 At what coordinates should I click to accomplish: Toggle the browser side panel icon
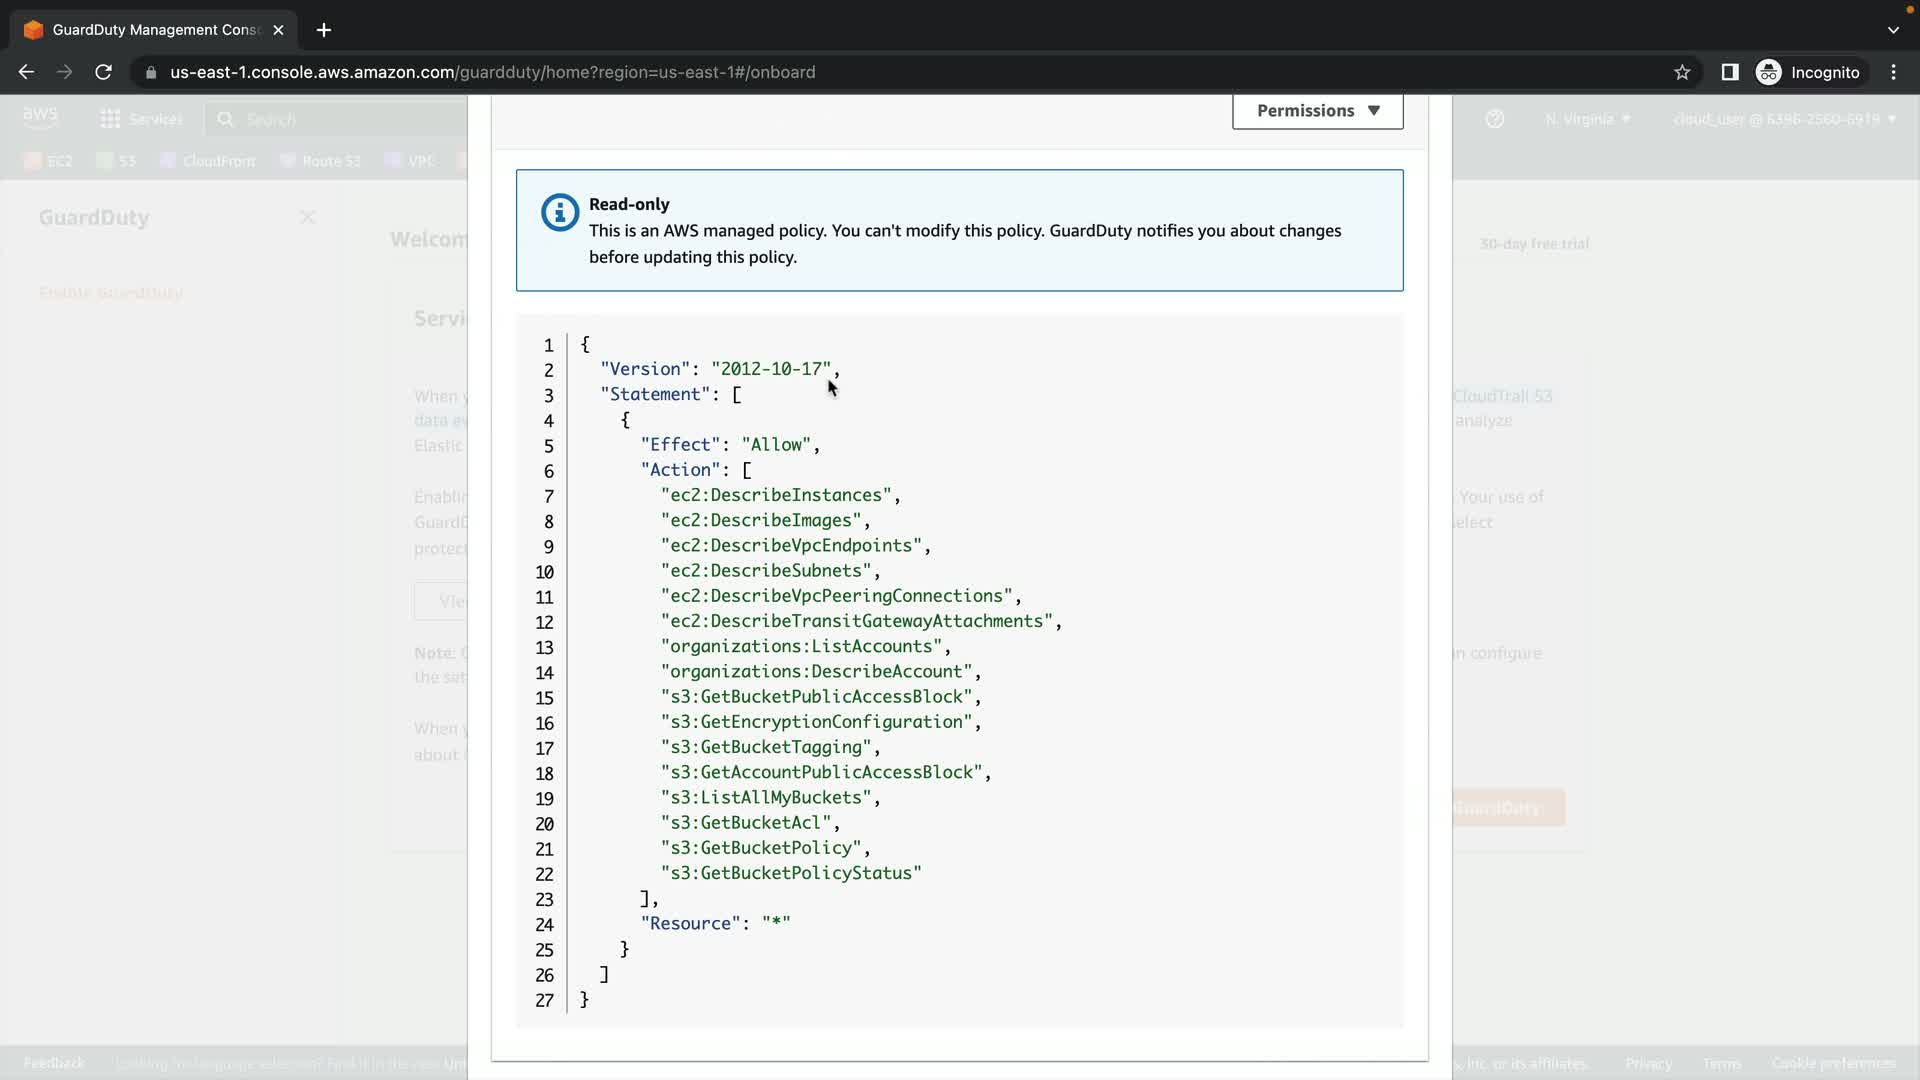click(1729, 72)
